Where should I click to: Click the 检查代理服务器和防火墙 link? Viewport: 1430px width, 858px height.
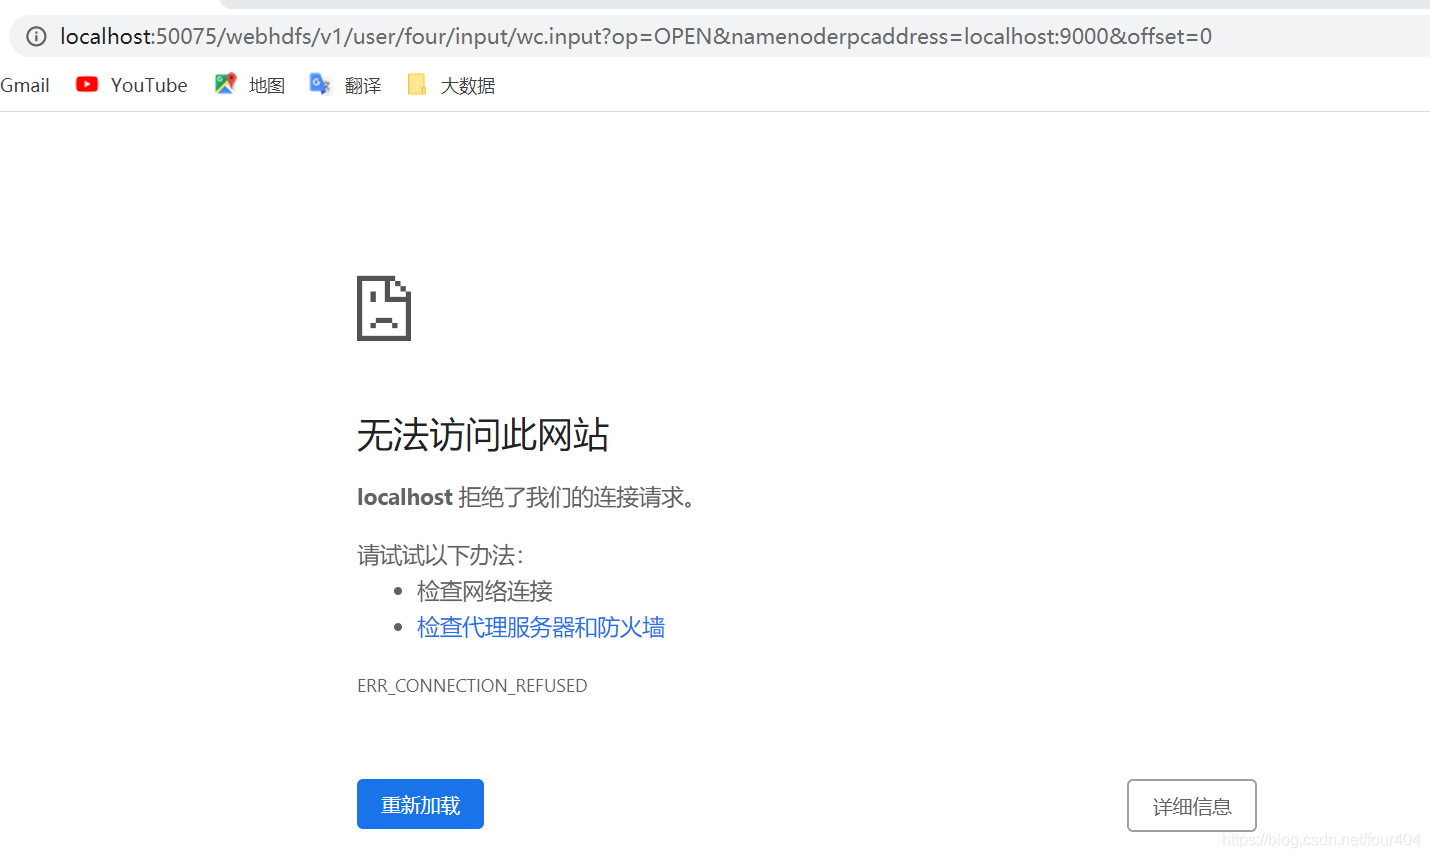[541, 627]
